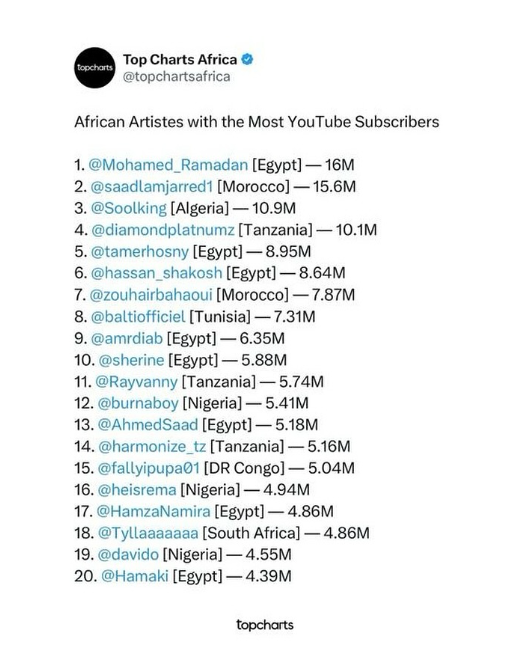Visit the @fallyipupa01 mention link
The width and height of the screenshot is (508, 647).
point(149,468)
